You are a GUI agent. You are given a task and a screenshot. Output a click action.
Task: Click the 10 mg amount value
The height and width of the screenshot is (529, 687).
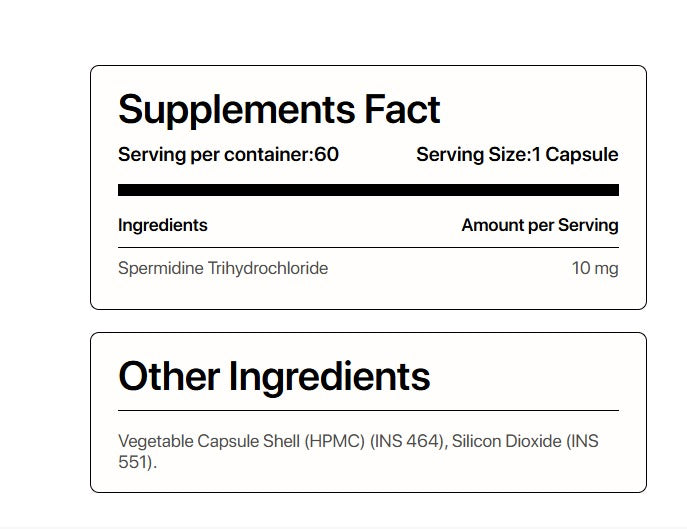pos(595,268)
